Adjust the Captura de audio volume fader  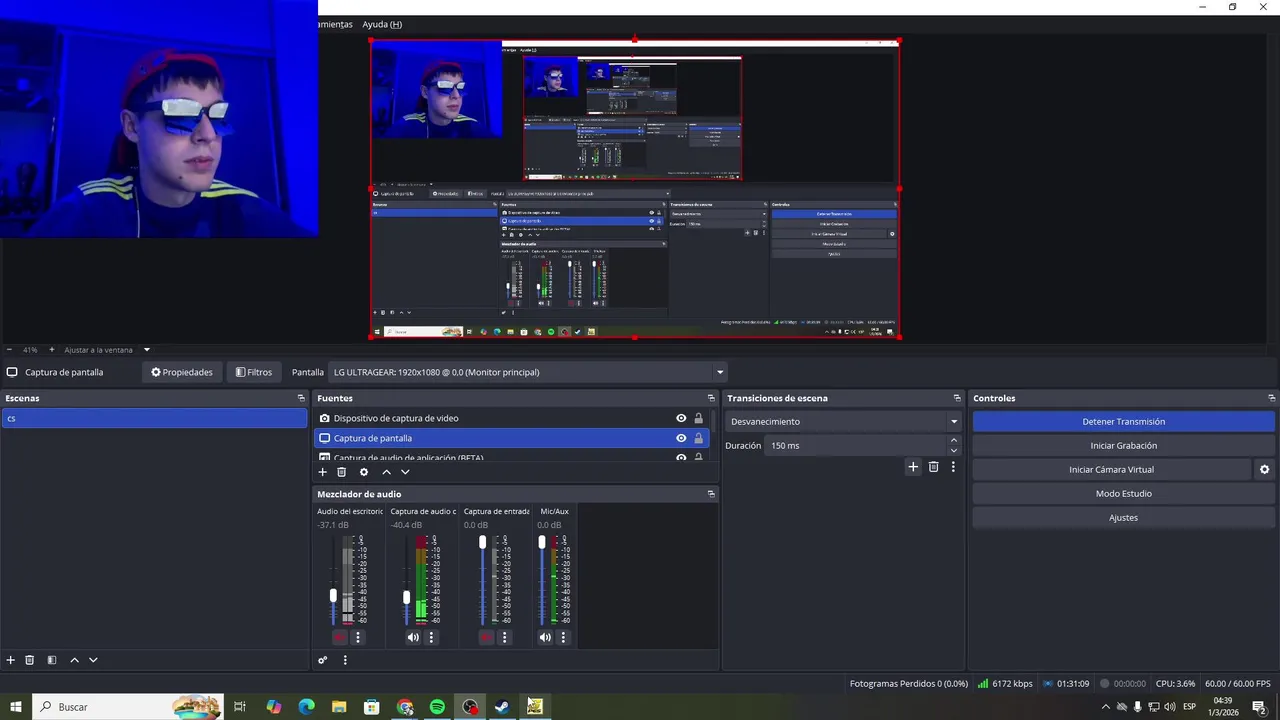pos(406,597)
